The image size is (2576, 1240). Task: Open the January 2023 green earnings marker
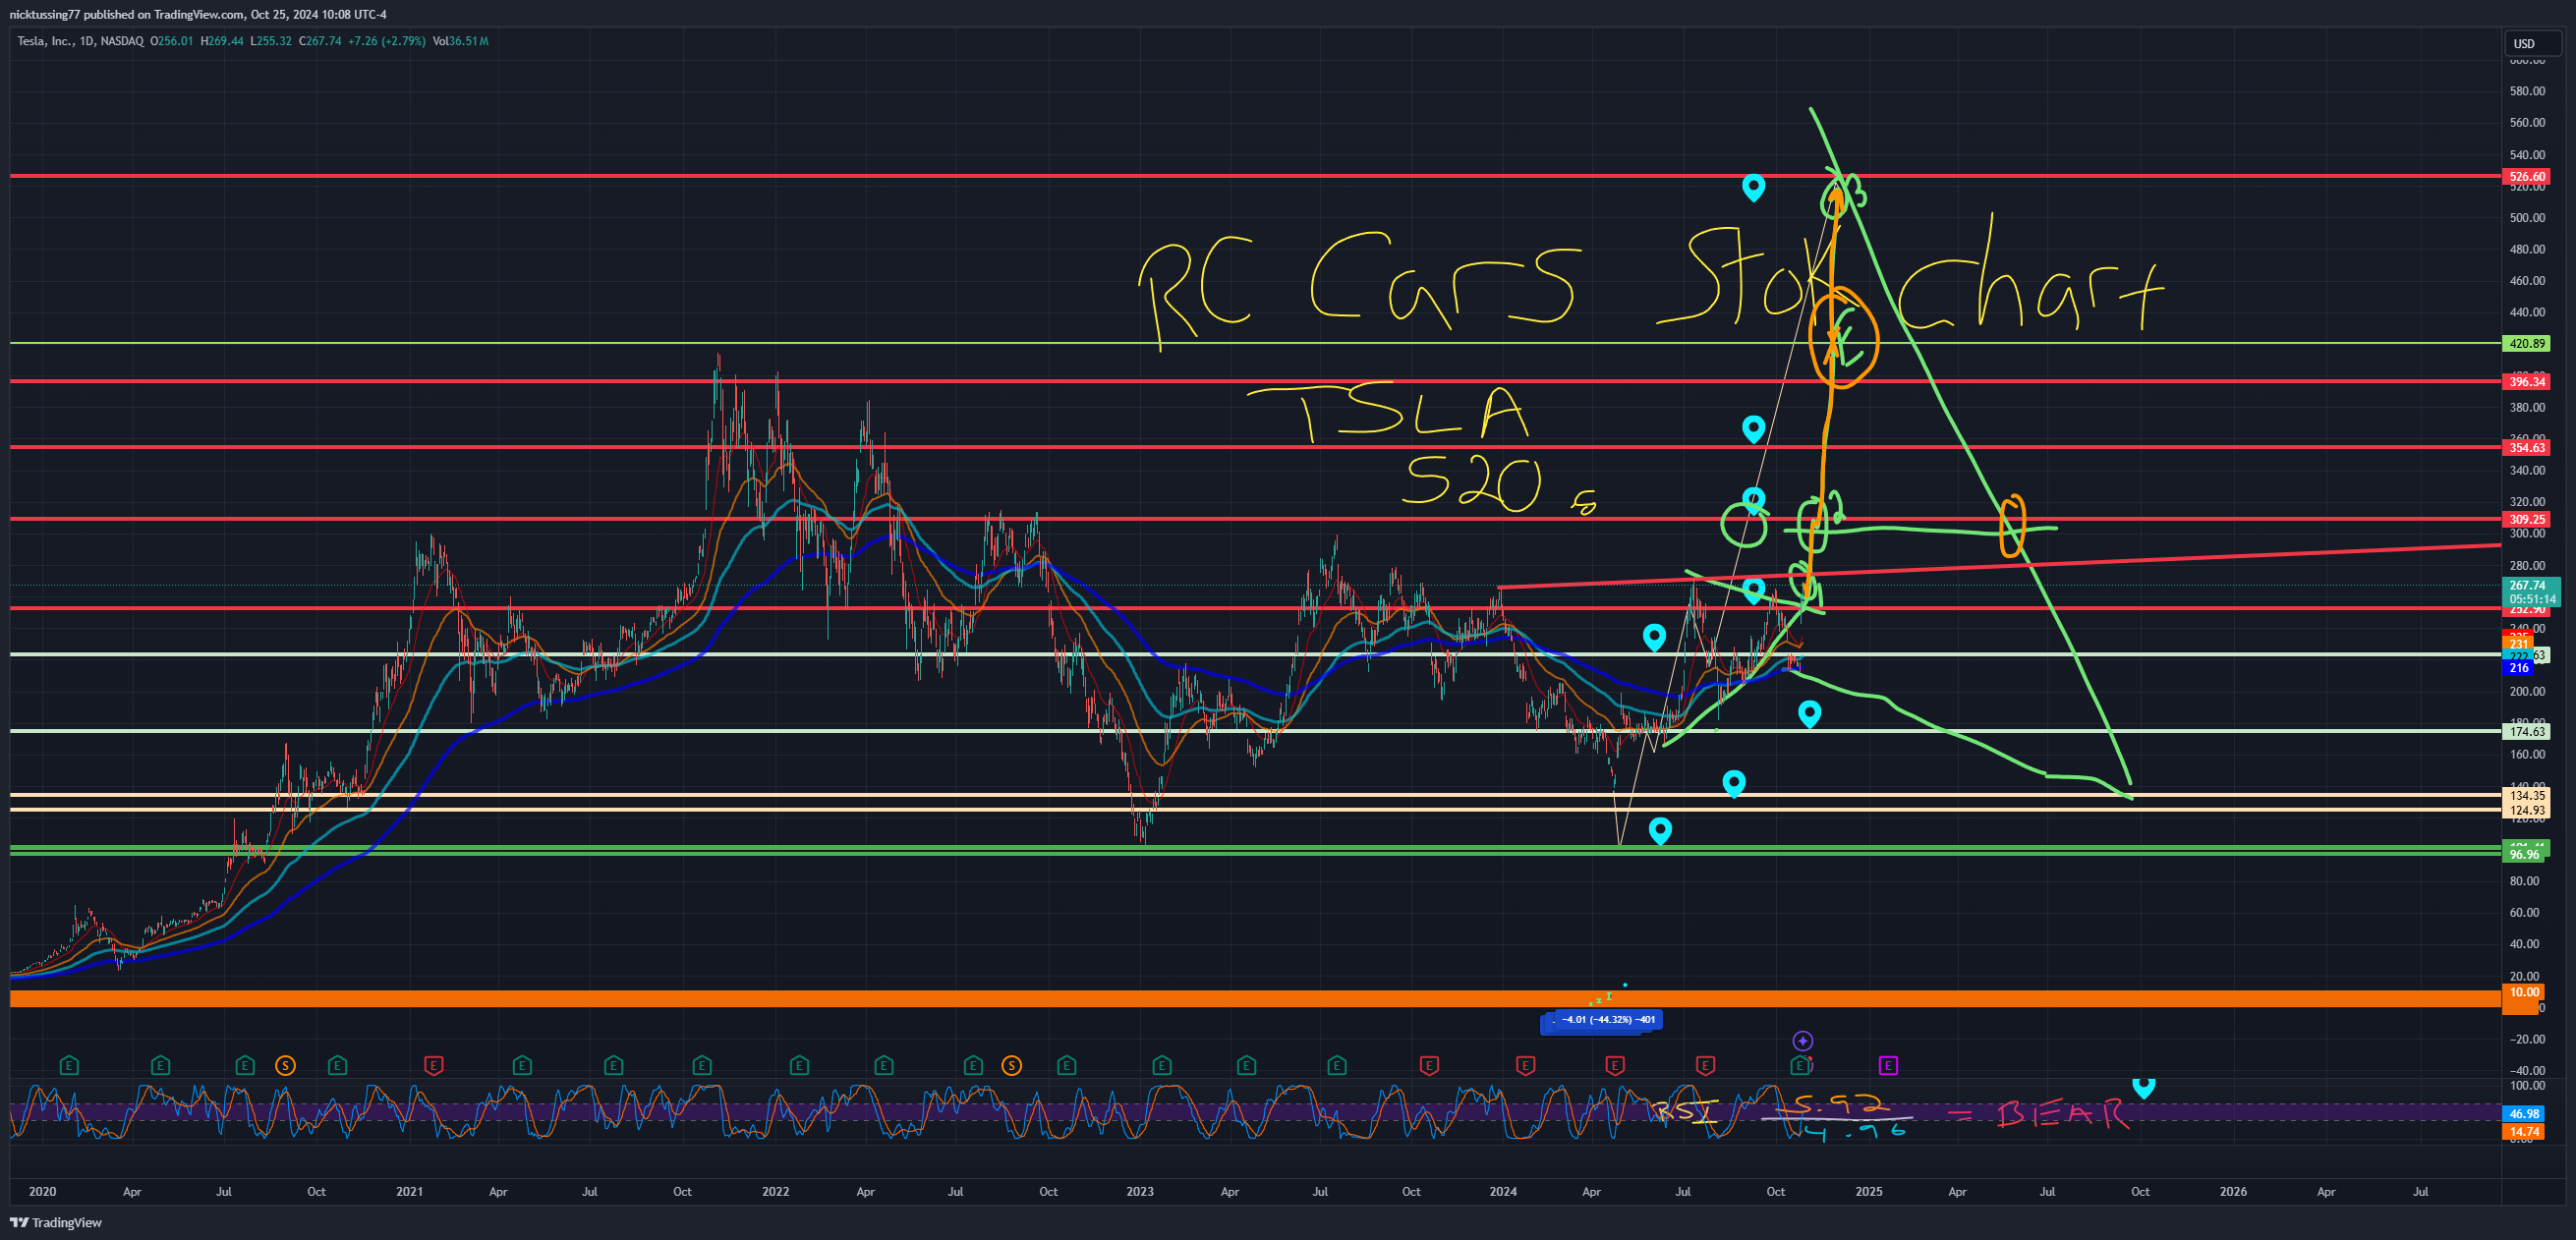(1162, 1066)
